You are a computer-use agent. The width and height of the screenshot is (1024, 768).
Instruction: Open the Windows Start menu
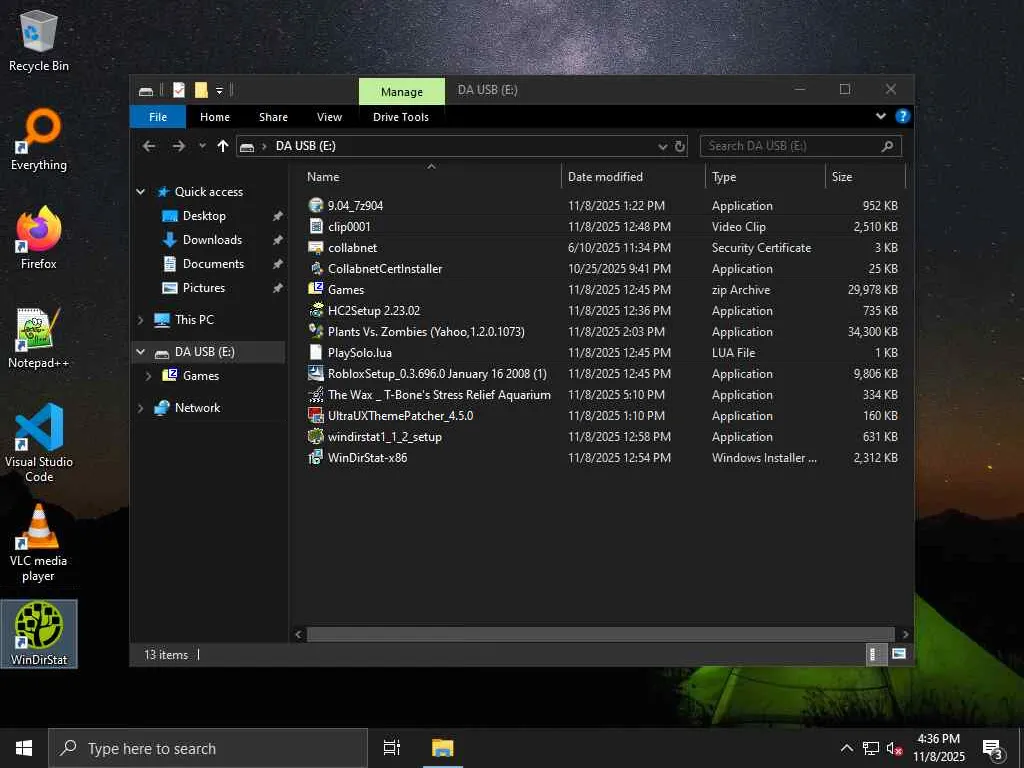(x=24, y=748)
